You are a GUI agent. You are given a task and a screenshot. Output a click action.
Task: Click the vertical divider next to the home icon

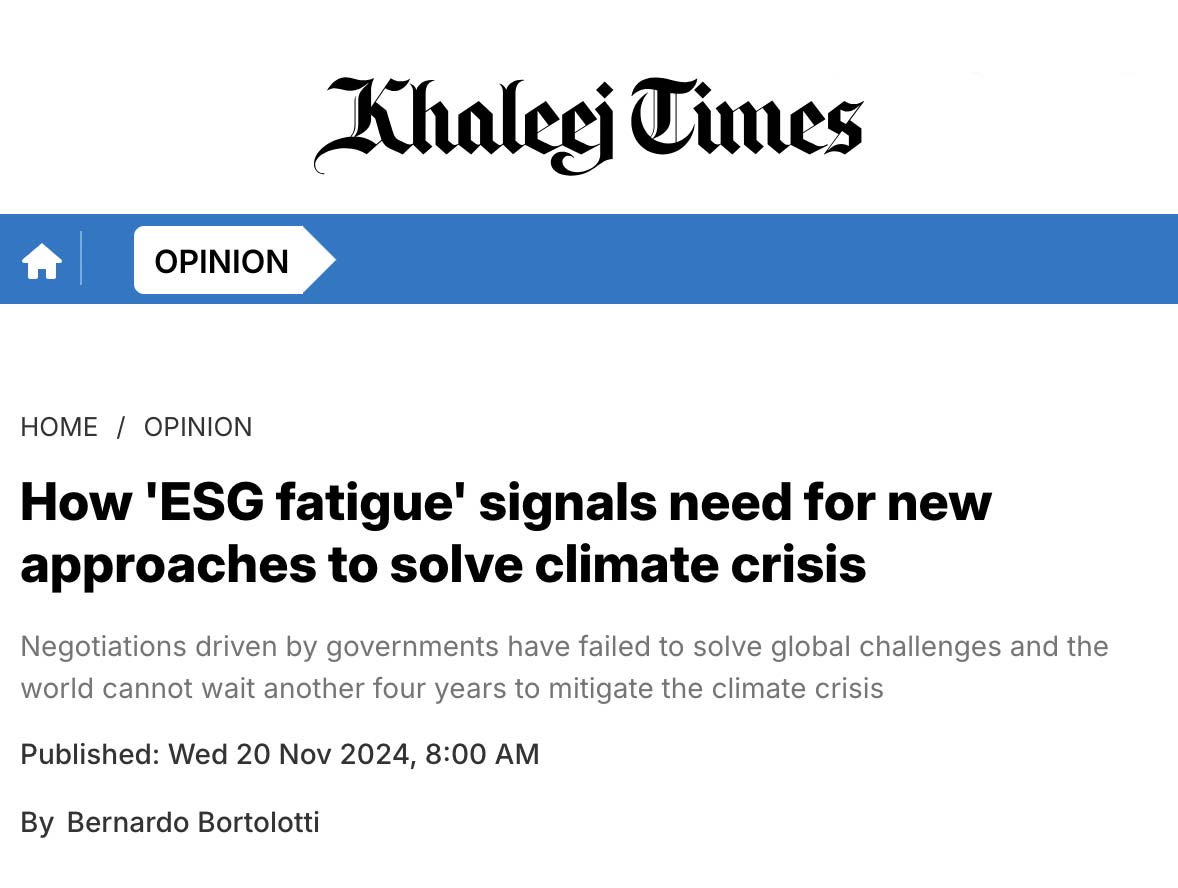pyautogui.click(x=81, y=259)
